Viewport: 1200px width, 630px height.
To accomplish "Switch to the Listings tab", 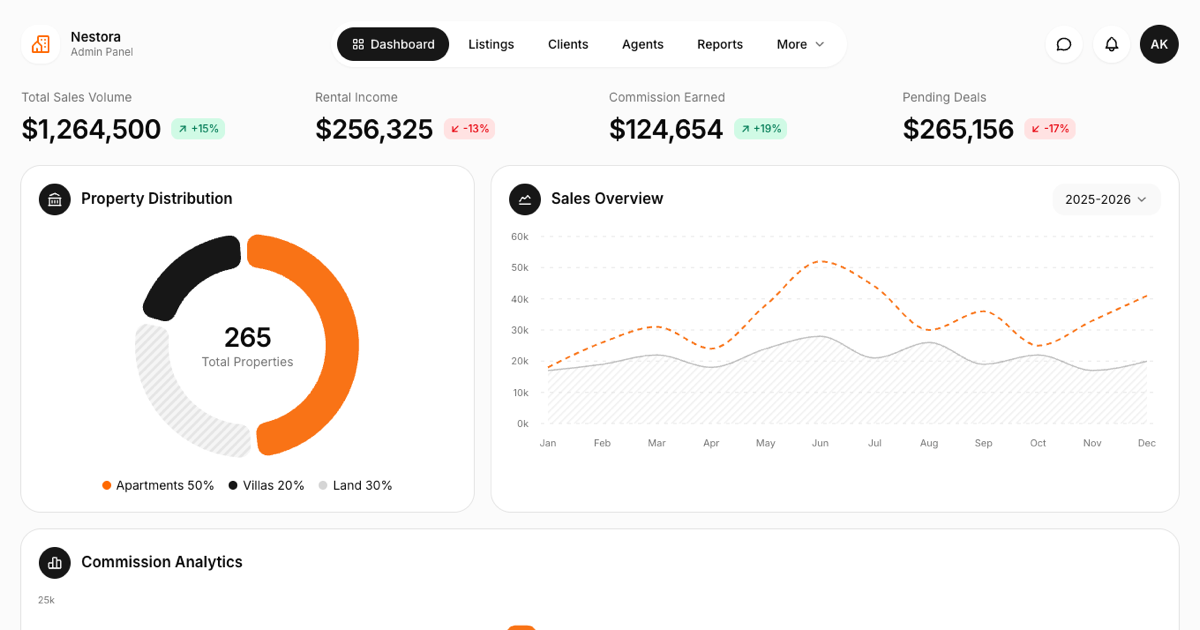I will tap(491, 44).
